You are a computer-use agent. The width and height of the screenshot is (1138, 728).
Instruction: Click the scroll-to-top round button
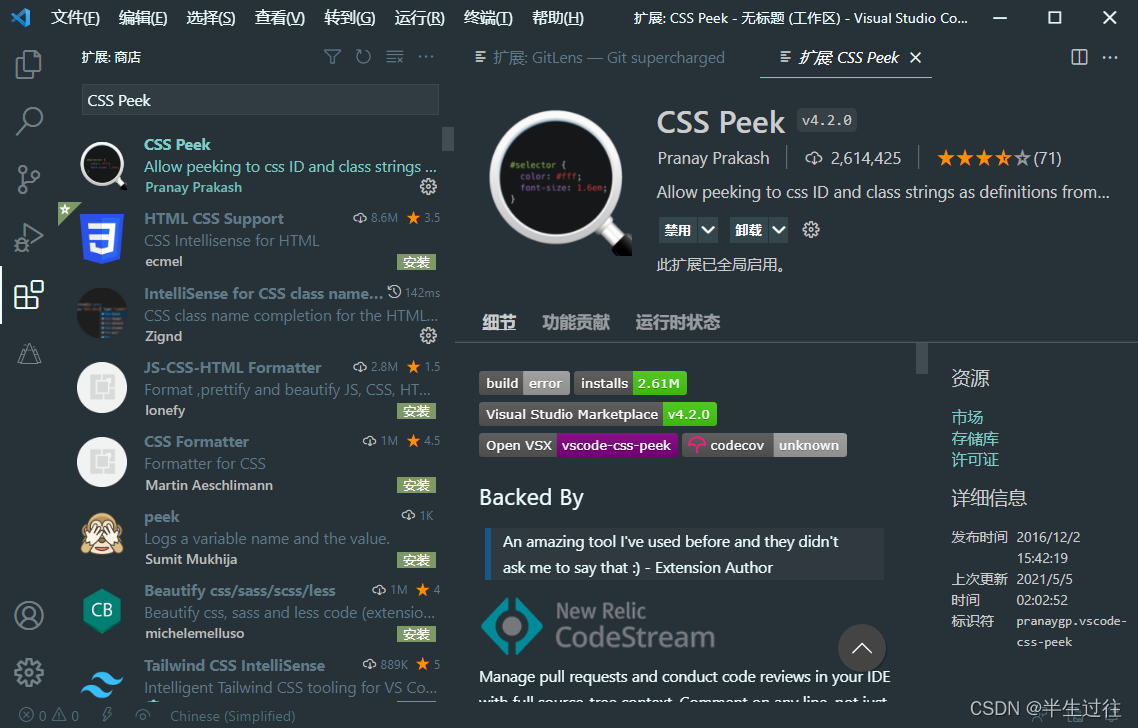861,648
